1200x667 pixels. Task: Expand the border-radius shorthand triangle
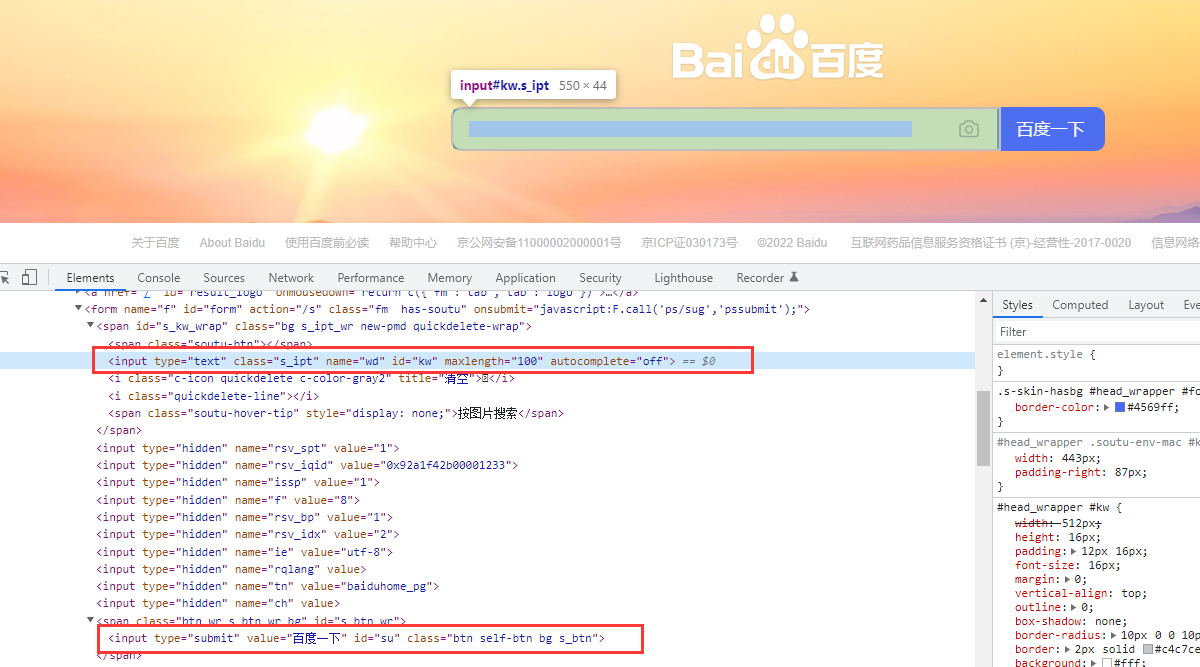tap(1114, 635)
